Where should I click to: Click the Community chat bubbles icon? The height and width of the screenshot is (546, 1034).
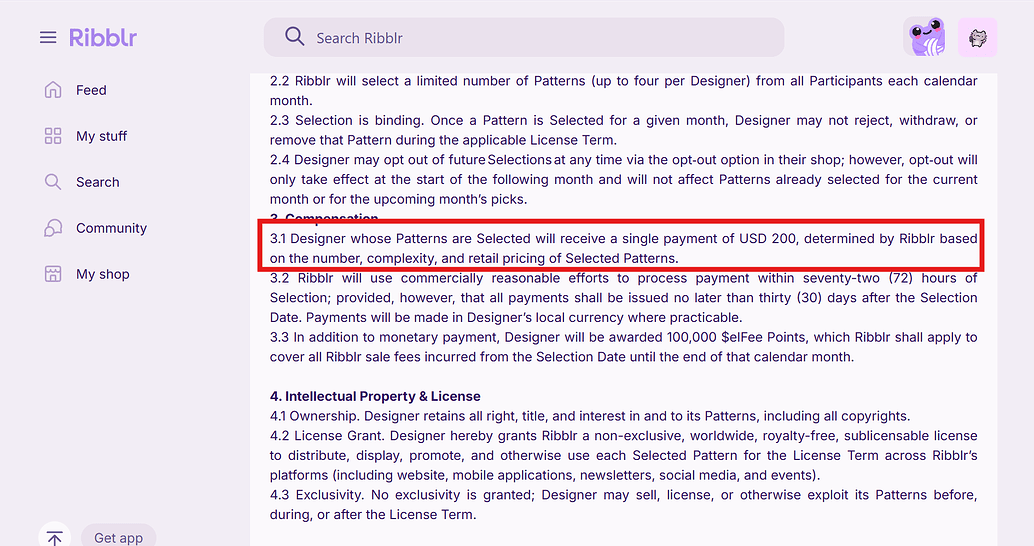point(53,228)
